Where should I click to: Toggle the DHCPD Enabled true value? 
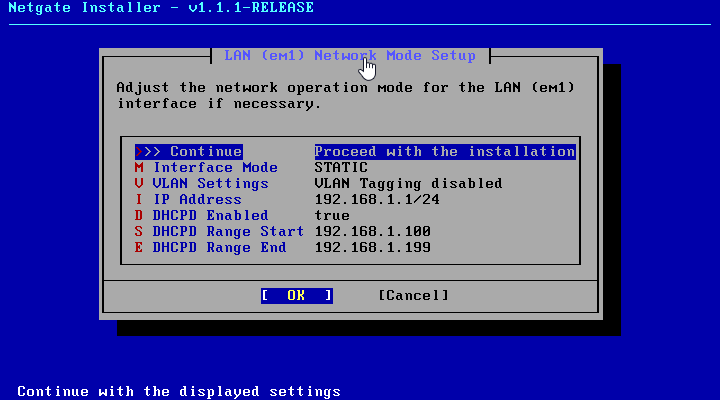pyautogui.click(x=332, y=216)
